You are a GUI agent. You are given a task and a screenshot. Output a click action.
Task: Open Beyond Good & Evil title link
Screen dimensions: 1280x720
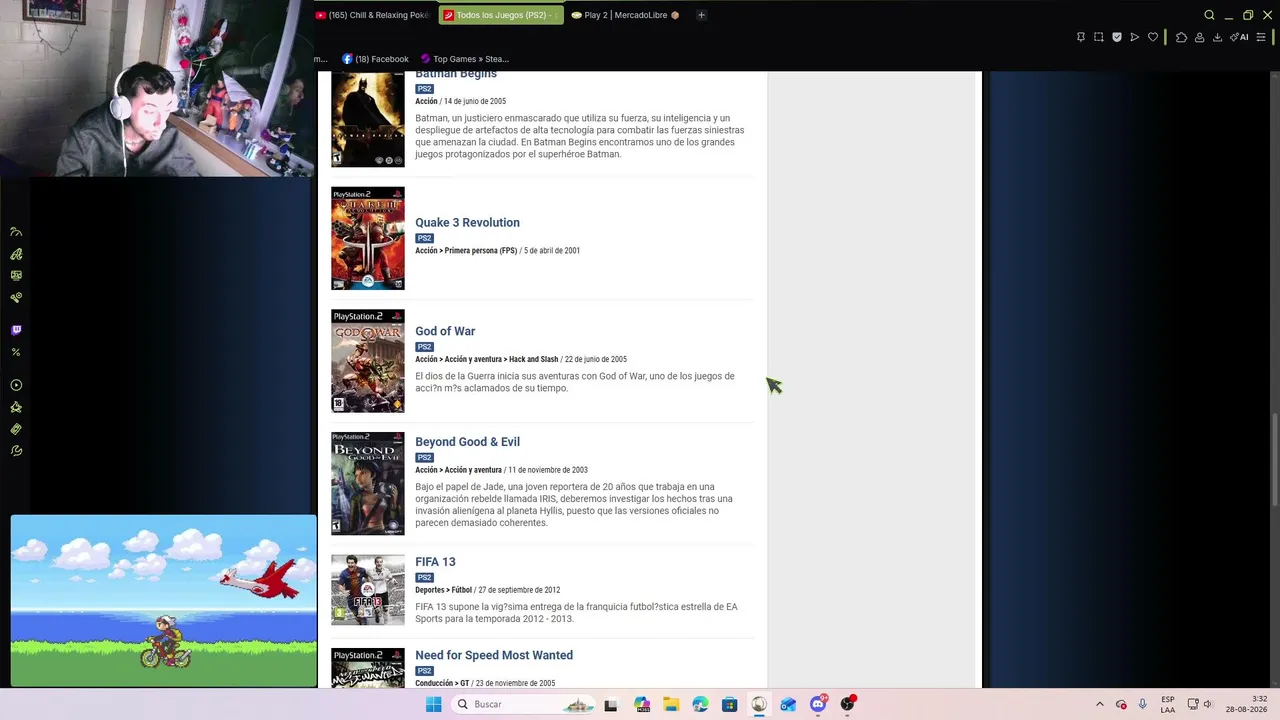467,442
